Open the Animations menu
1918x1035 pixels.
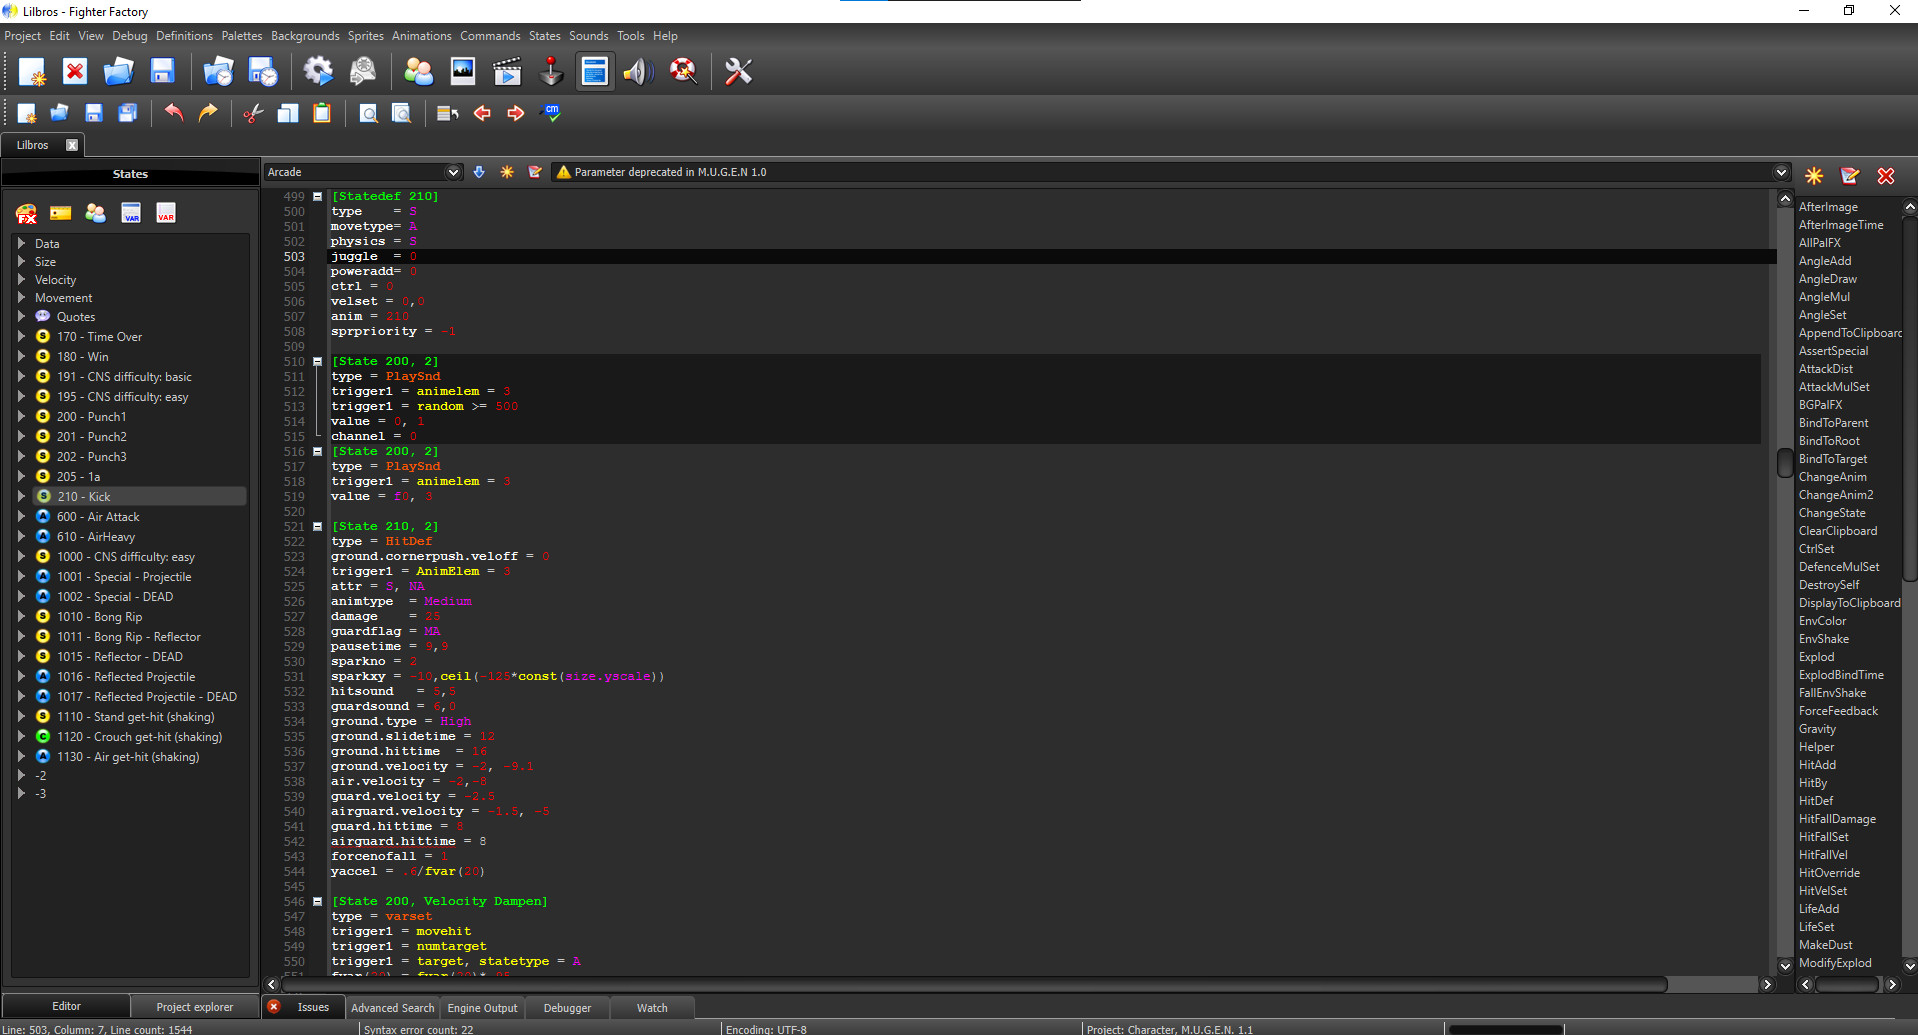click(x=421, y=35)
